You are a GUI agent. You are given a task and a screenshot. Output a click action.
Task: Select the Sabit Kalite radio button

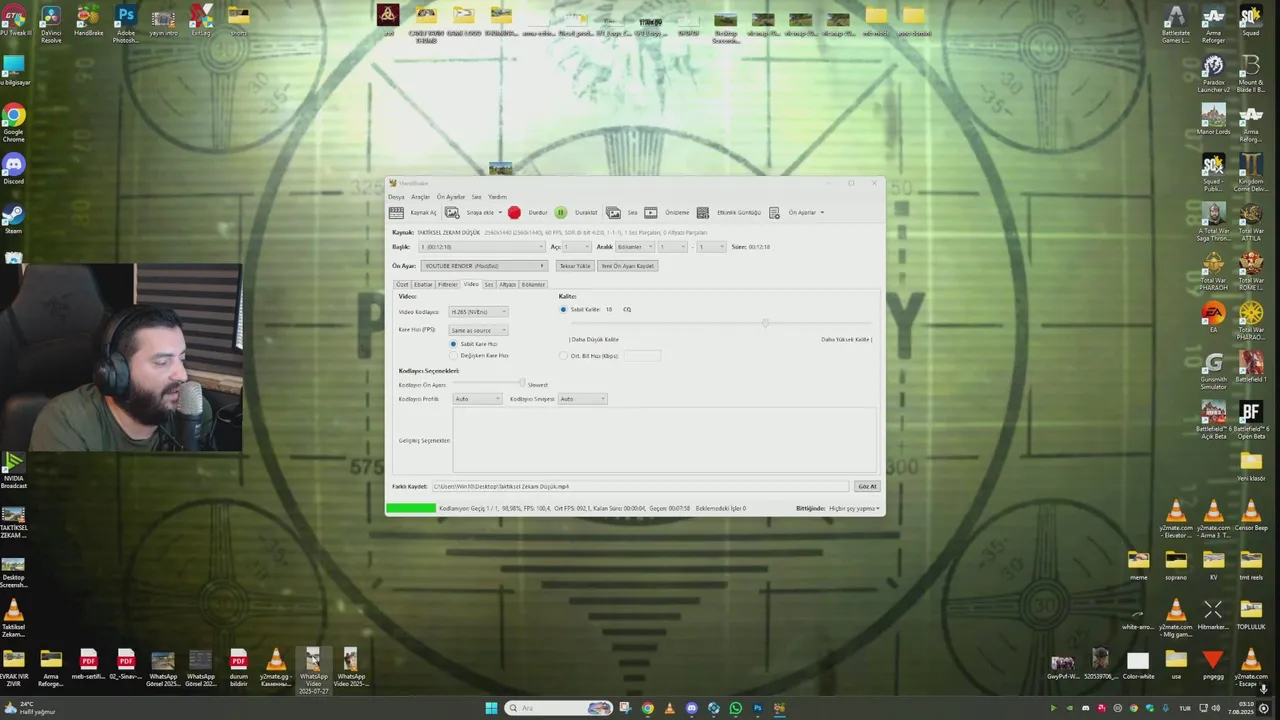click(x=563, y=309)
